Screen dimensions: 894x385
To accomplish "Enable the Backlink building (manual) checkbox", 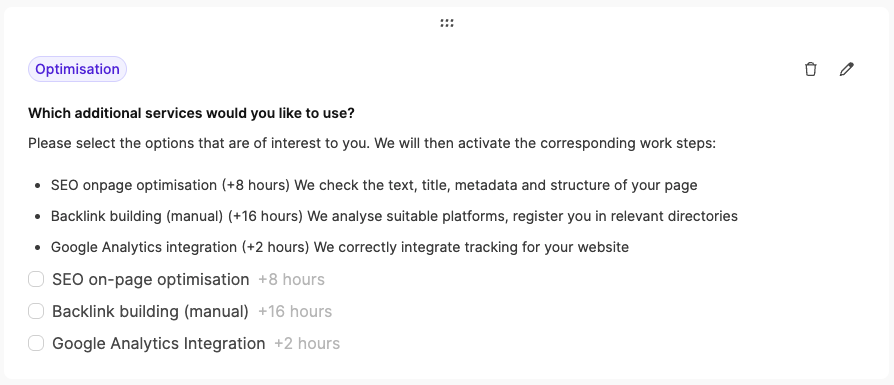I will (36, 311).
